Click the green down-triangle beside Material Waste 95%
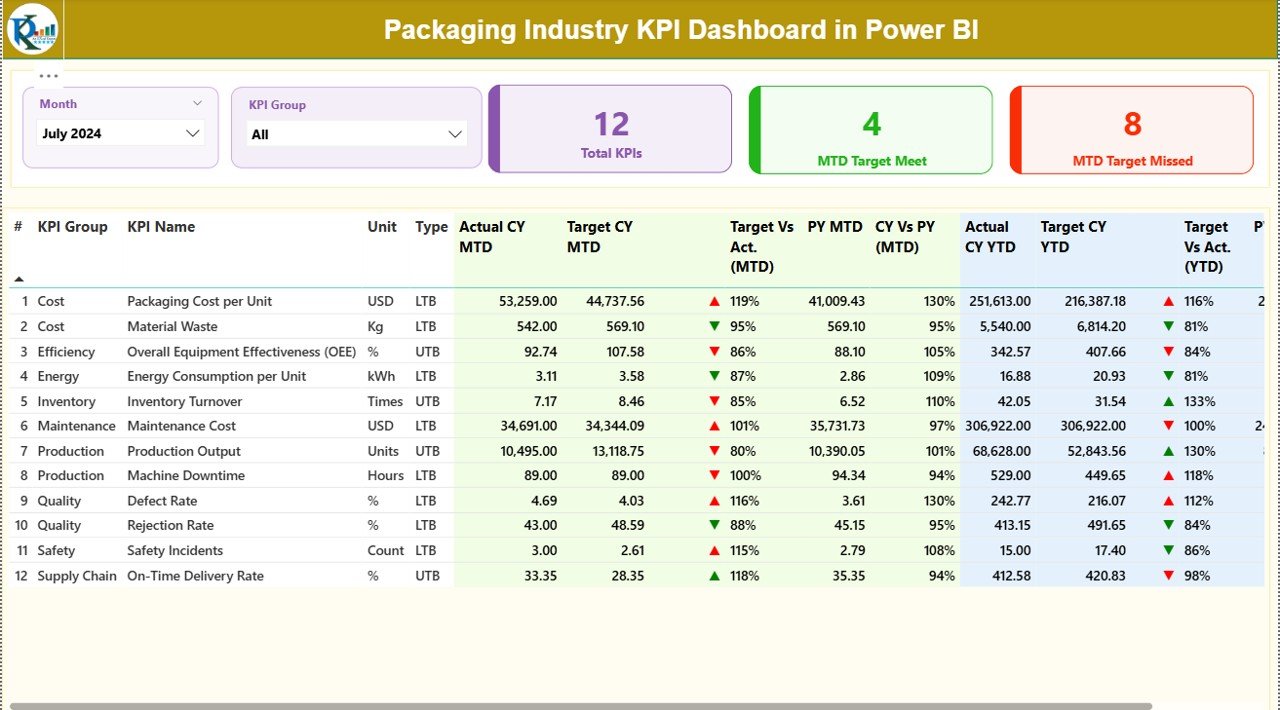The image size is (1280, 710). (713, 326)
